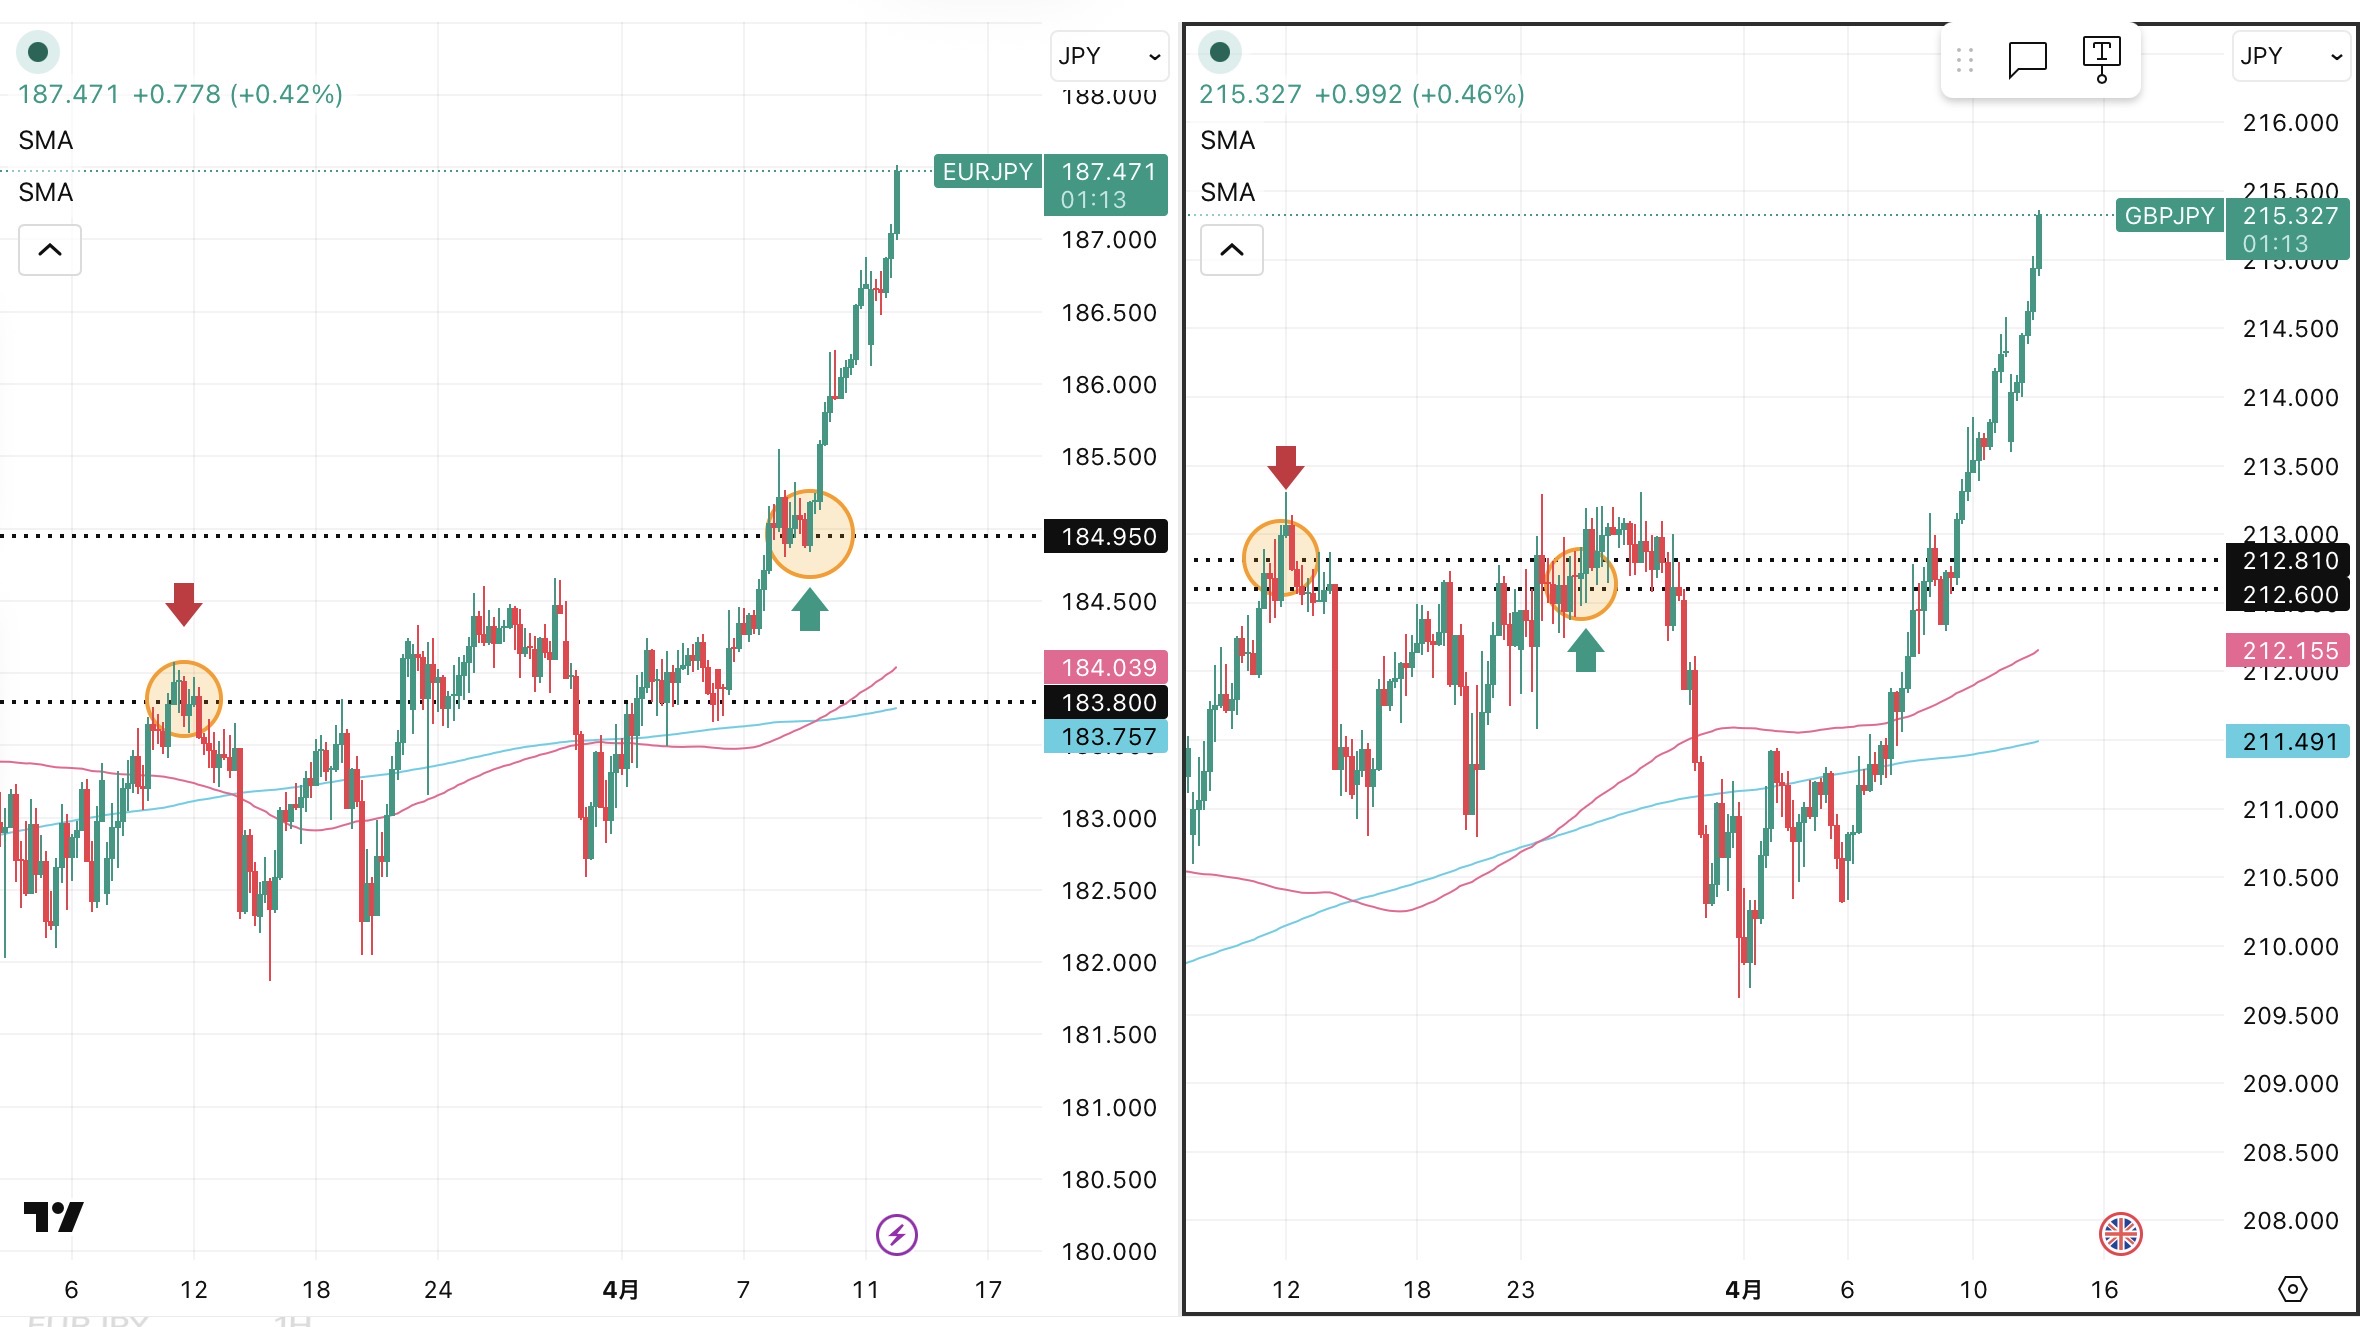Open the JPY currency dropdown on left chart
The image size is (2360, 1327).
pyautogui.click(x=1108, y=56)
